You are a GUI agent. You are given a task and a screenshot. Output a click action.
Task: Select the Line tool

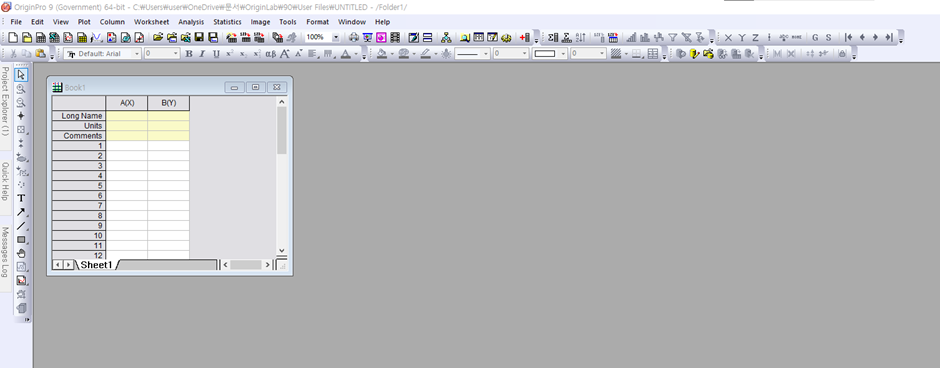[21, 225]
